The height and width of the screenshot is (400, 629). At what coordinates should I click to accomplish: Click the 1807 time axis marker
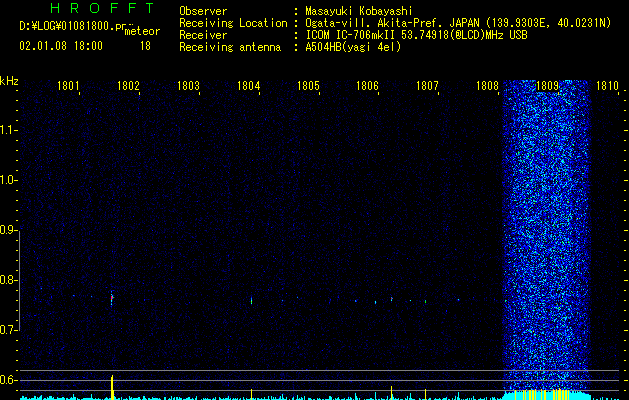point(427,86)
